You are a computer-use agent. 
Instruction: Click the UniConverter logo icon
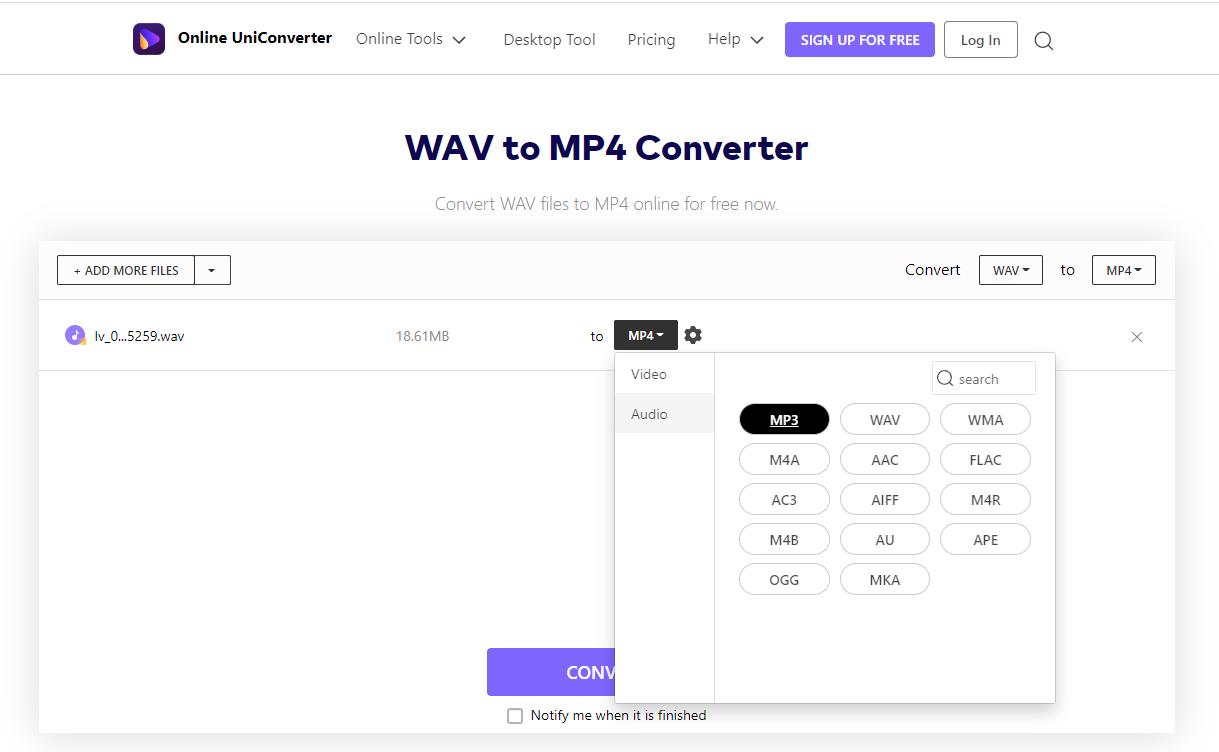149,39
